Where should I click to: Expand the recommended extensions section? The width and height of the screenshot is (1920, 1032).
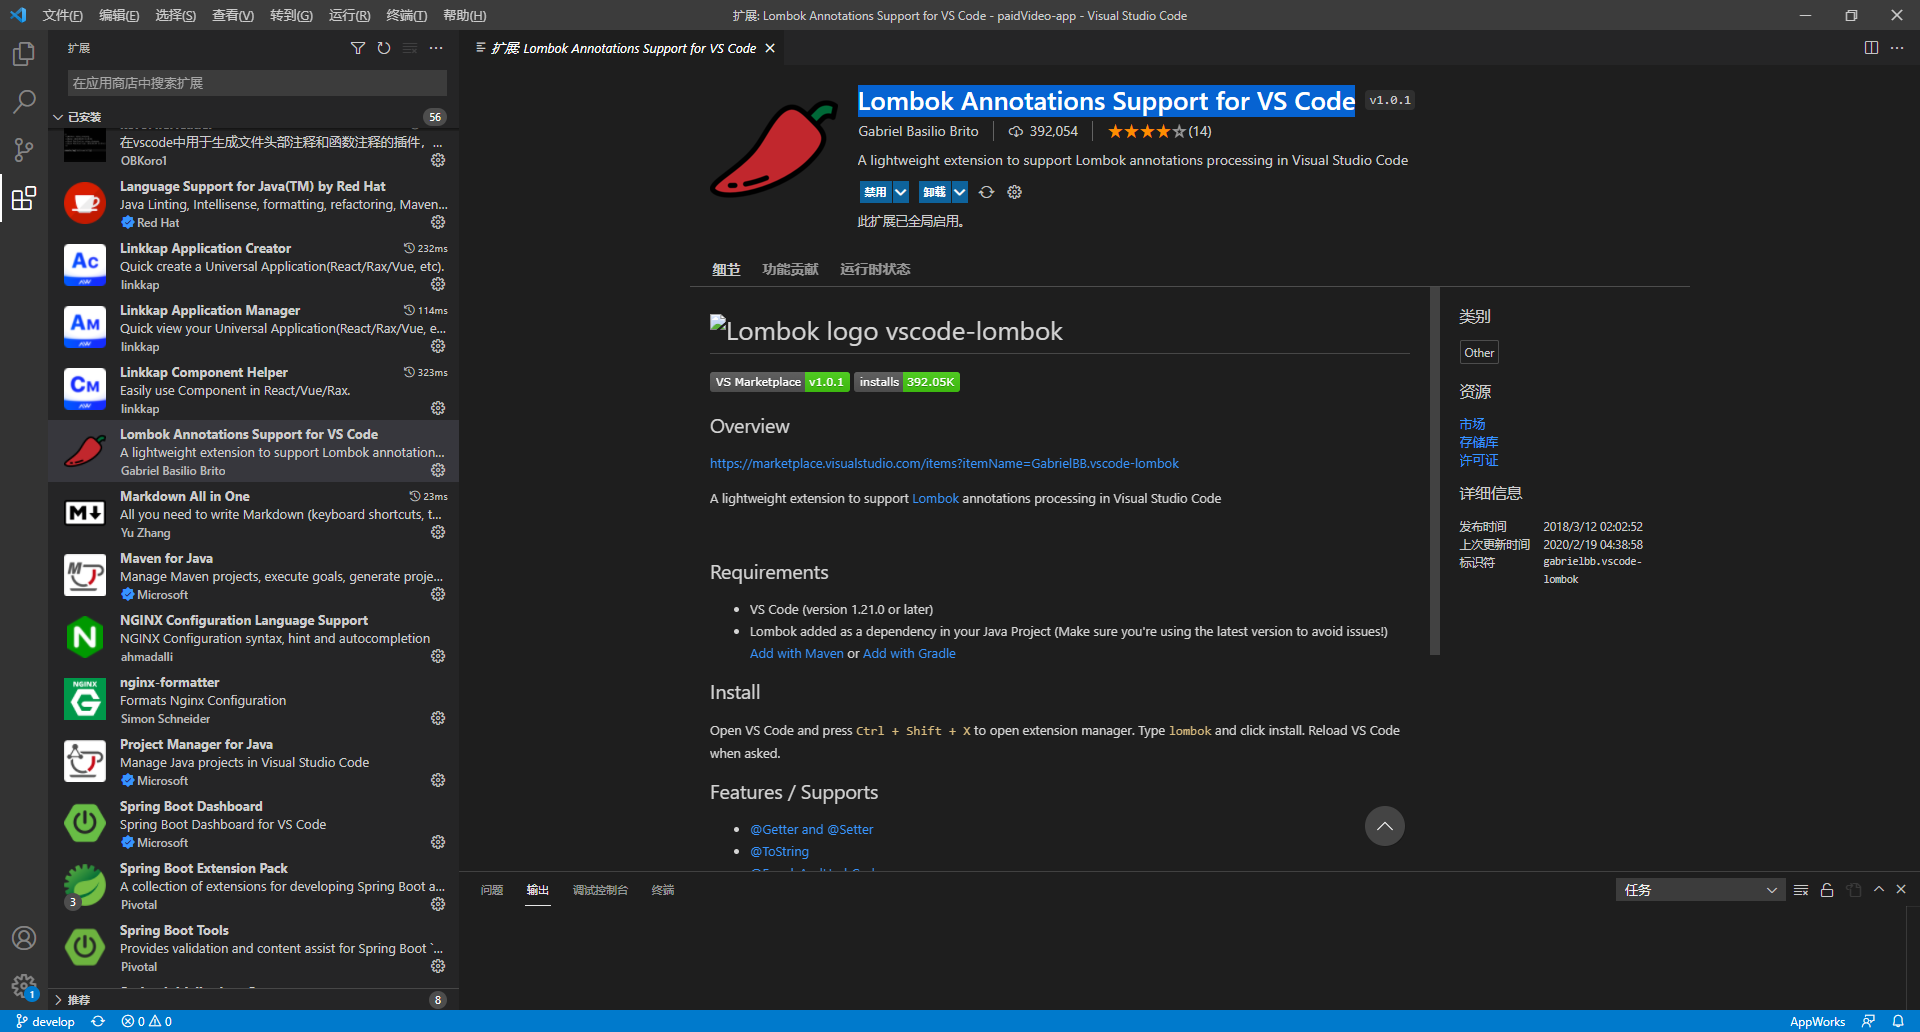click(58, 1000)
